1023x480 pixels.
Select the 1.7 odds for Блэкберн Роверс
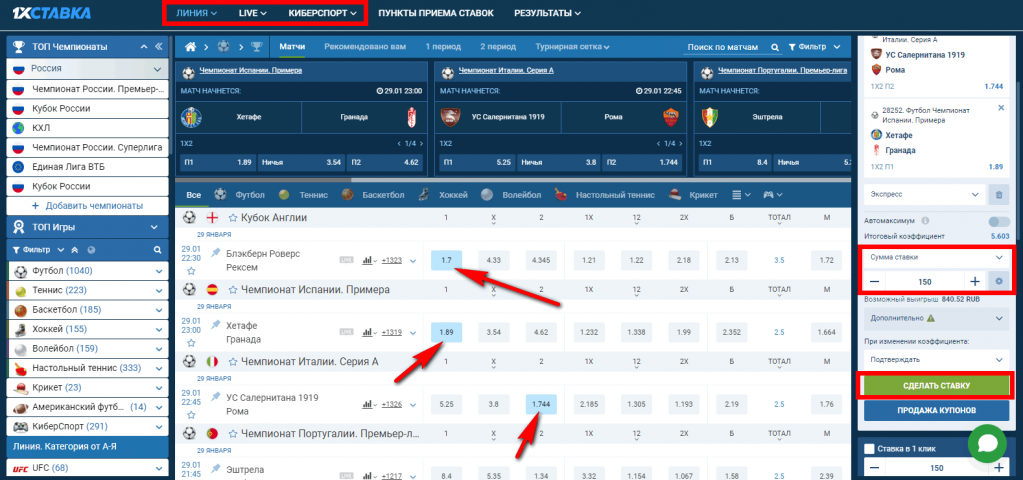pos(447,260)
